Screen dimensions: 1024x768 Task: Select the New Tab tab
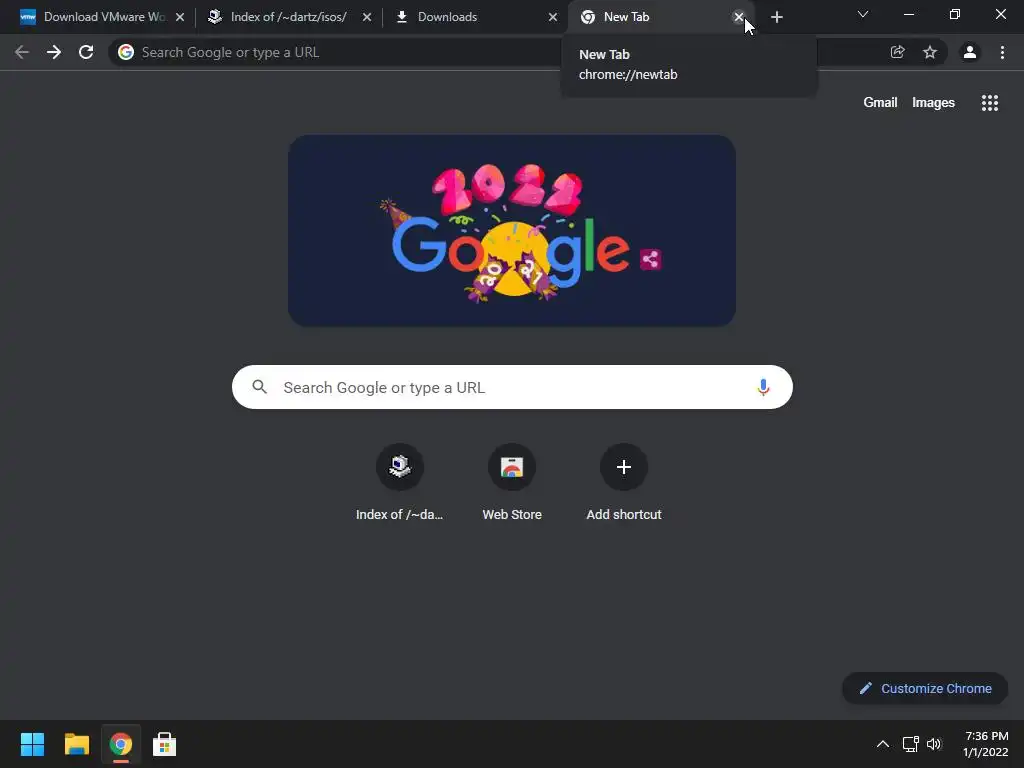coord(653,17)
